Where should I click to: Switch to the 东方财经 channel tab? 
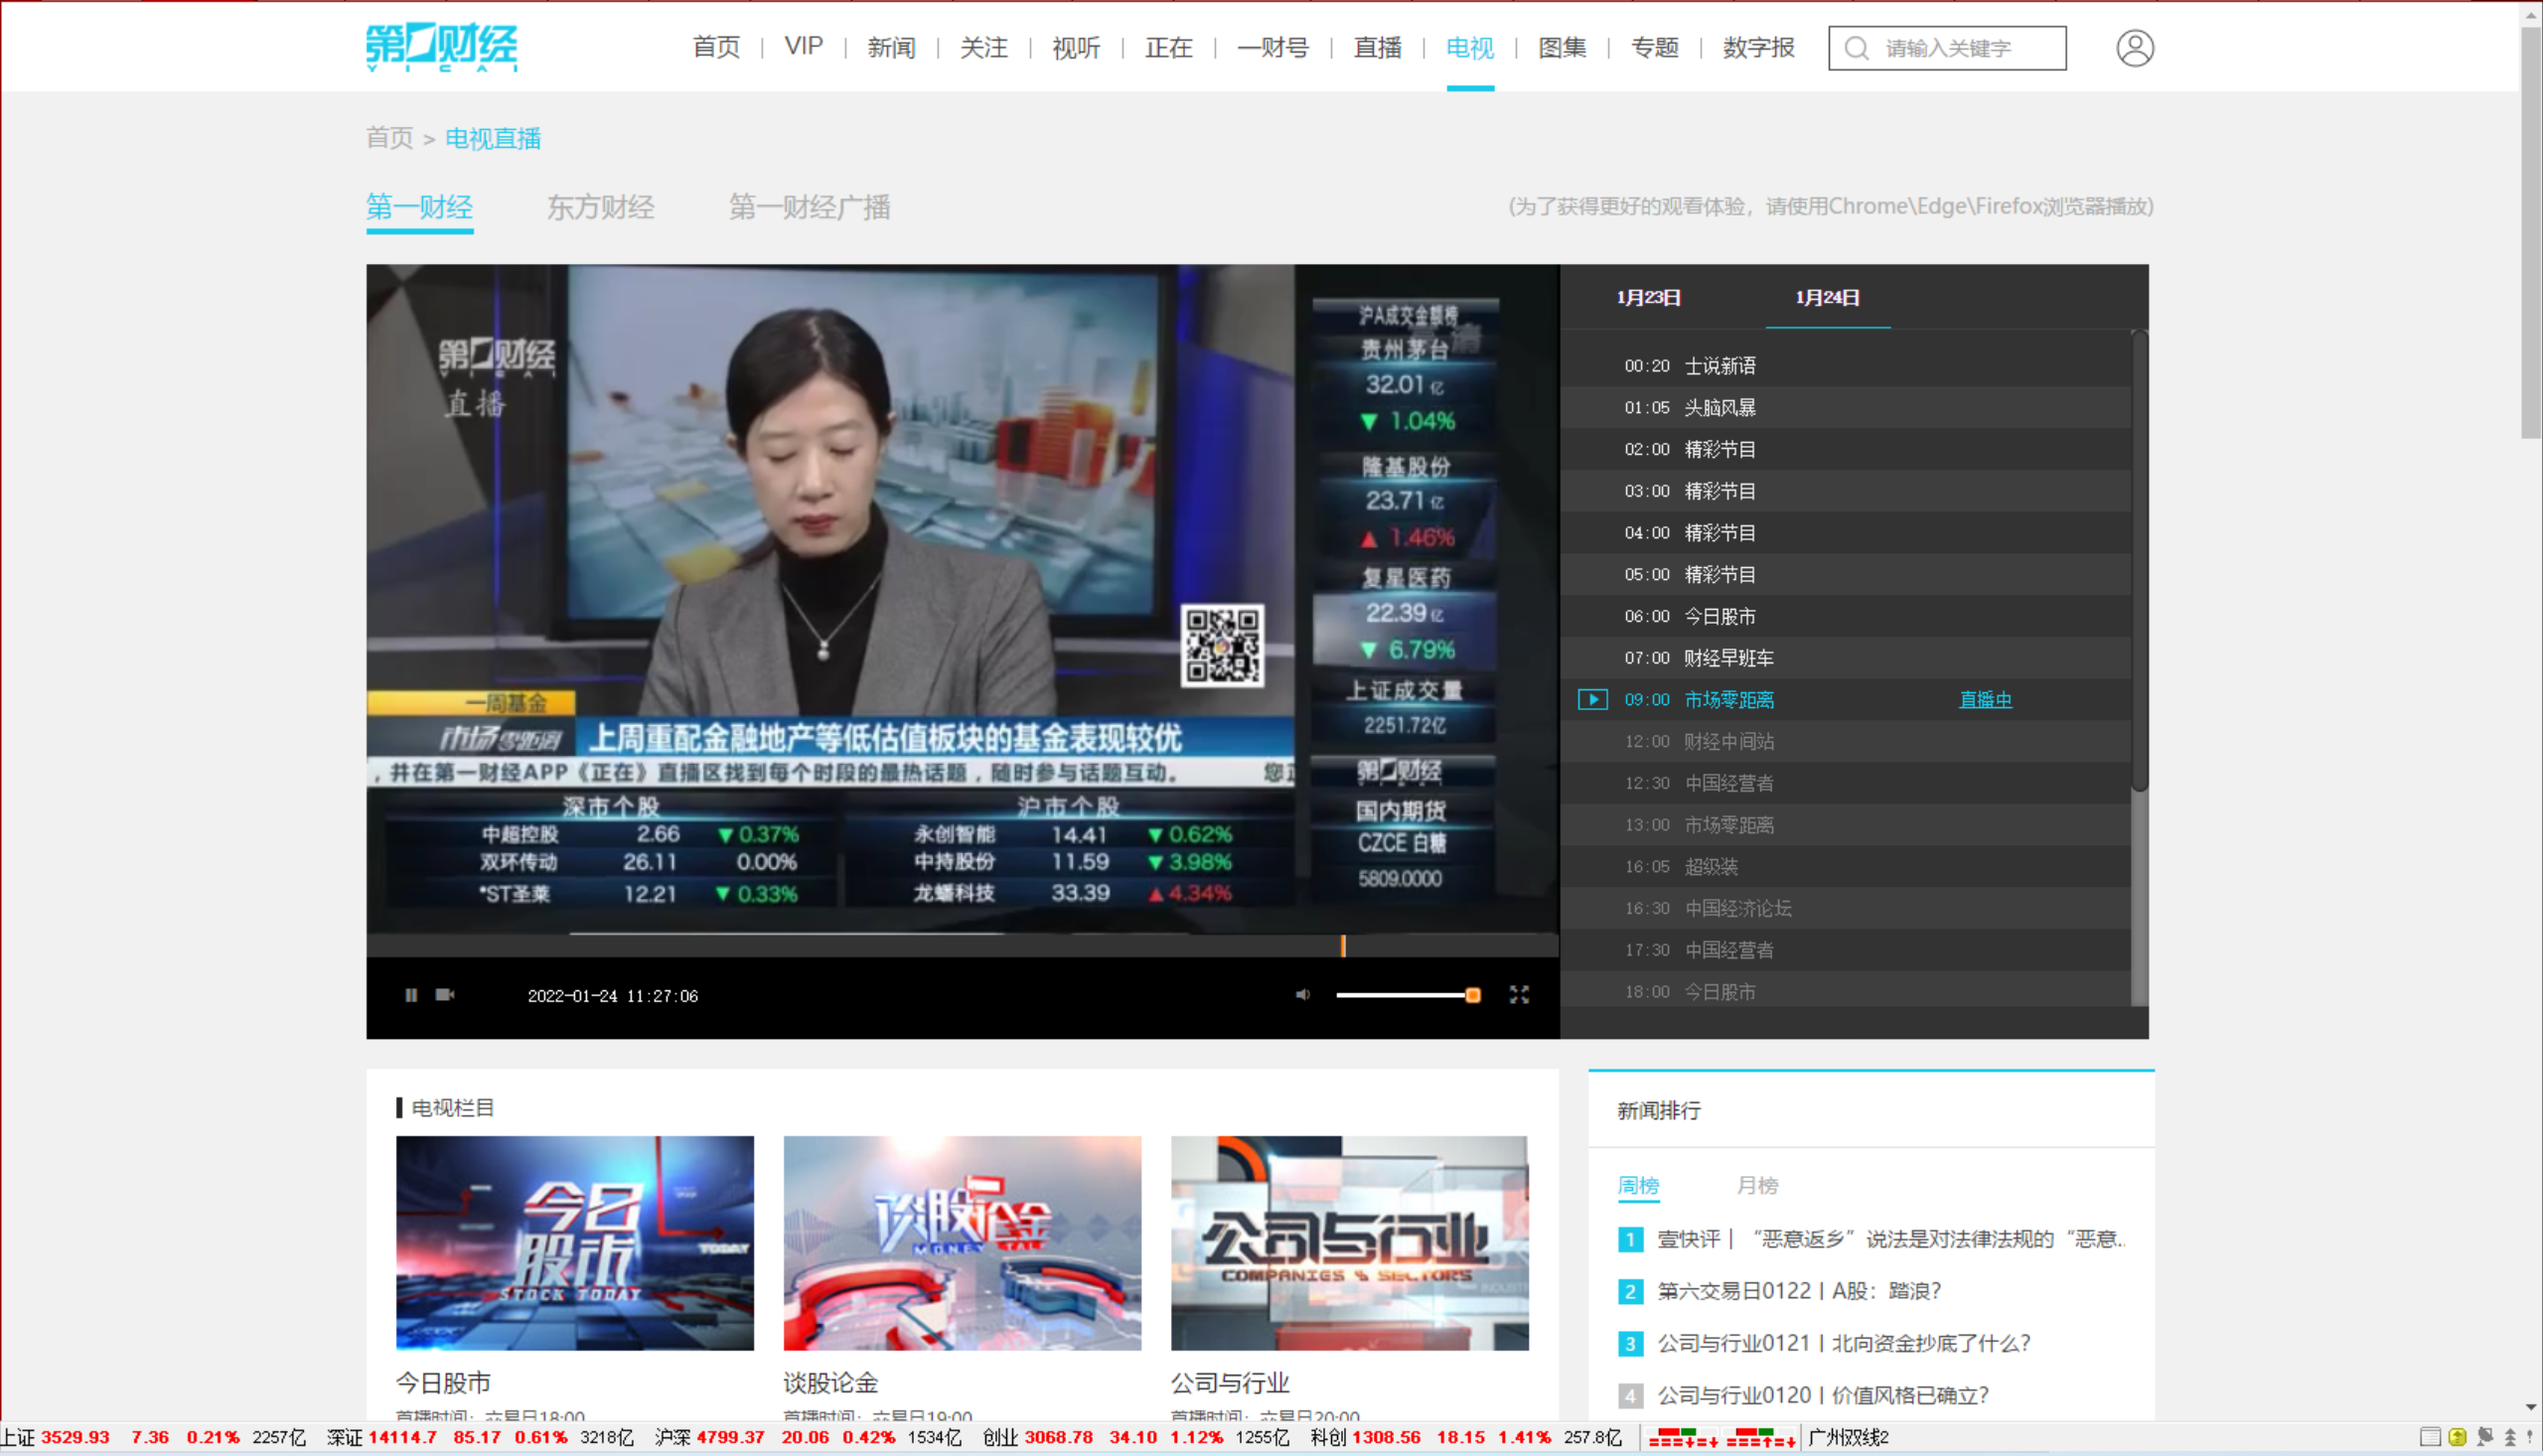click(600, 207)
